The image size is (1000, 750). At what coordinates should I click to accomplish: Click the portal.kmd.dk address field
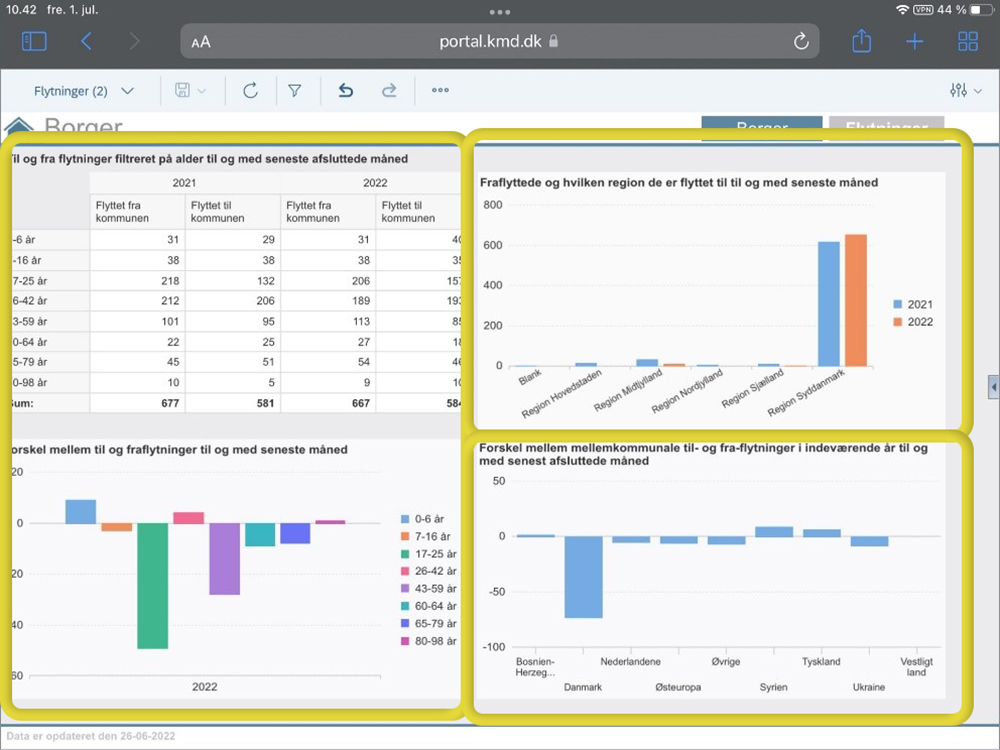(497, 41)
